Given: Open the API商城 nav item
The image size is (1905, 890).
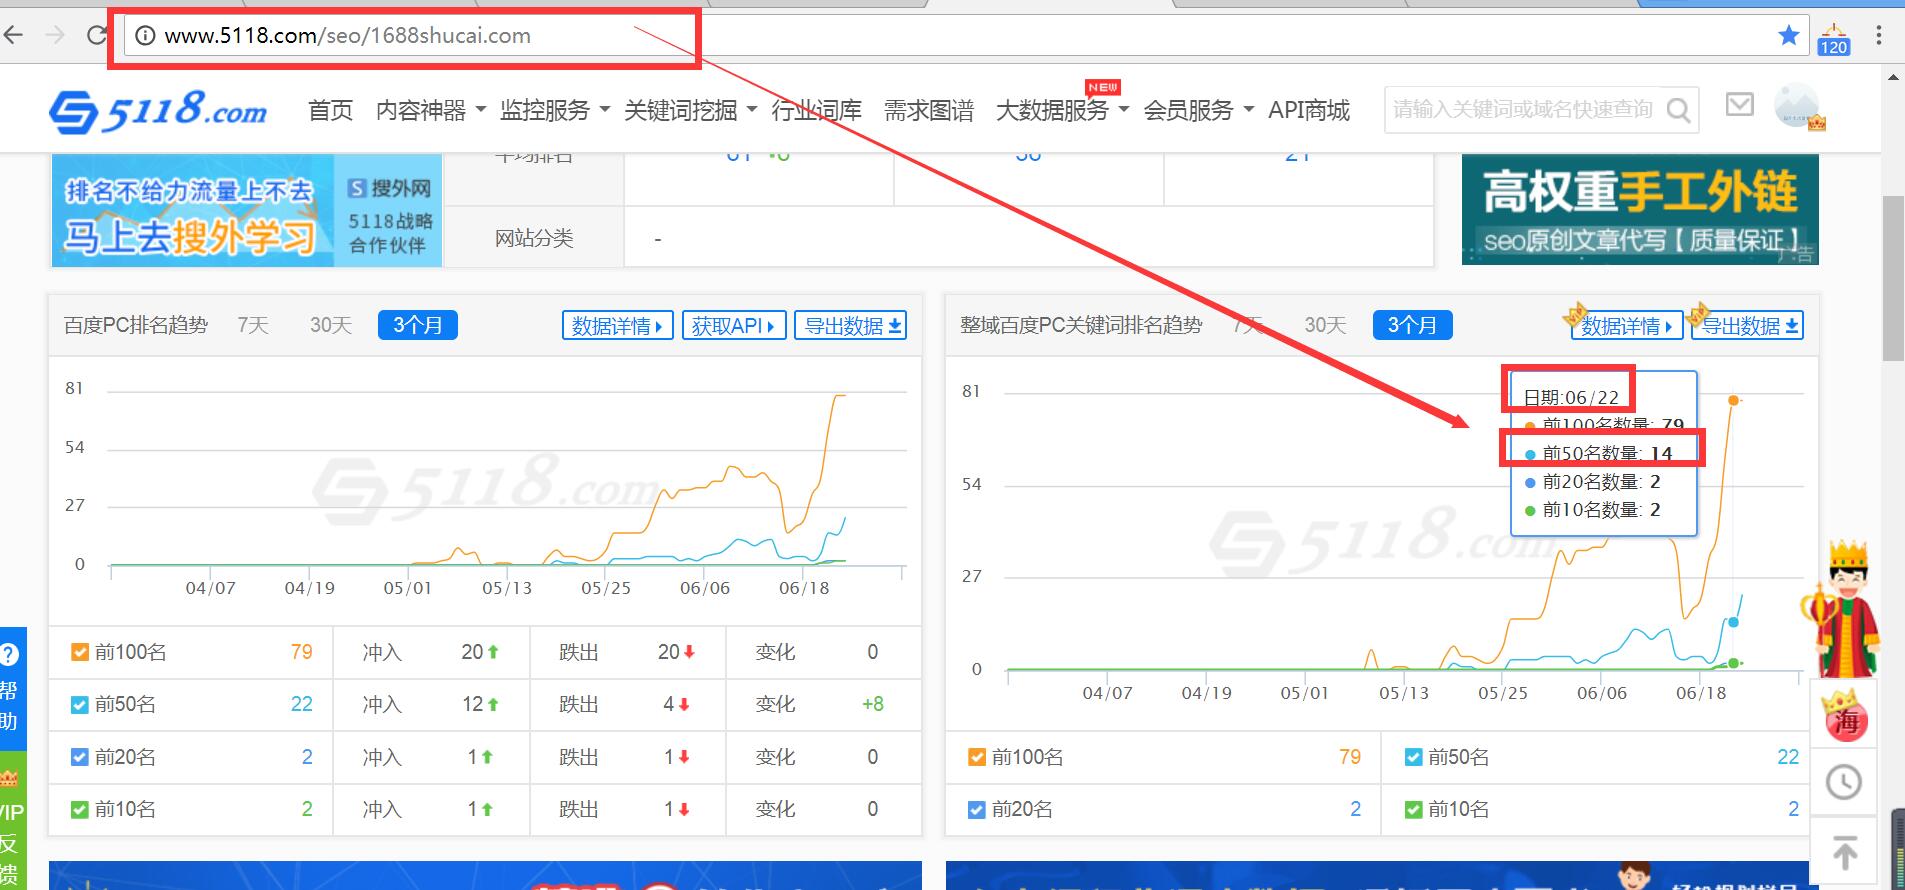Looking at the screenshot, I should pos(1308,110).
